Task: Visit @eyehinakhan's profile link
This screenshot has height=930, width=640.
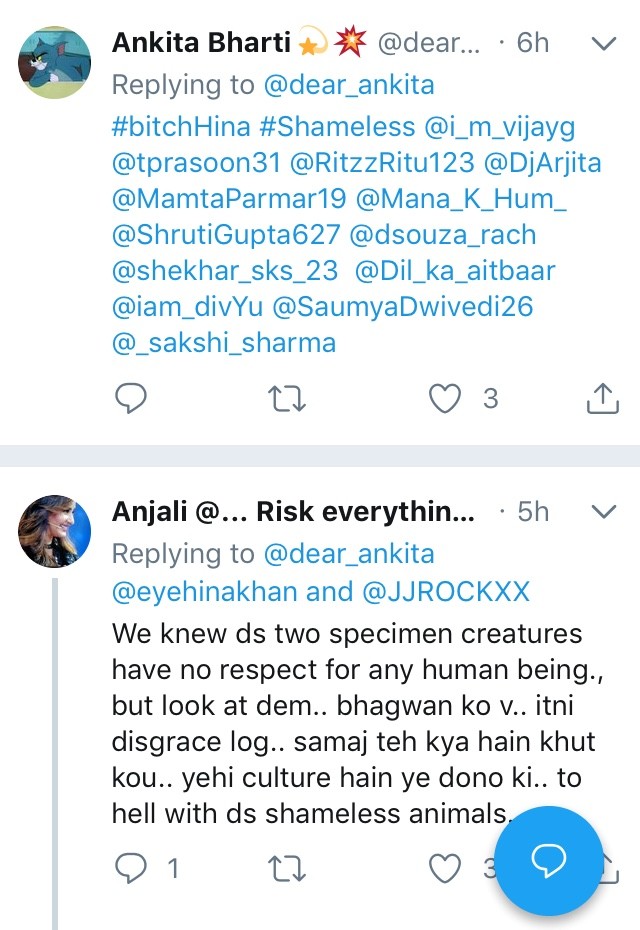Action: pos(205,591)
